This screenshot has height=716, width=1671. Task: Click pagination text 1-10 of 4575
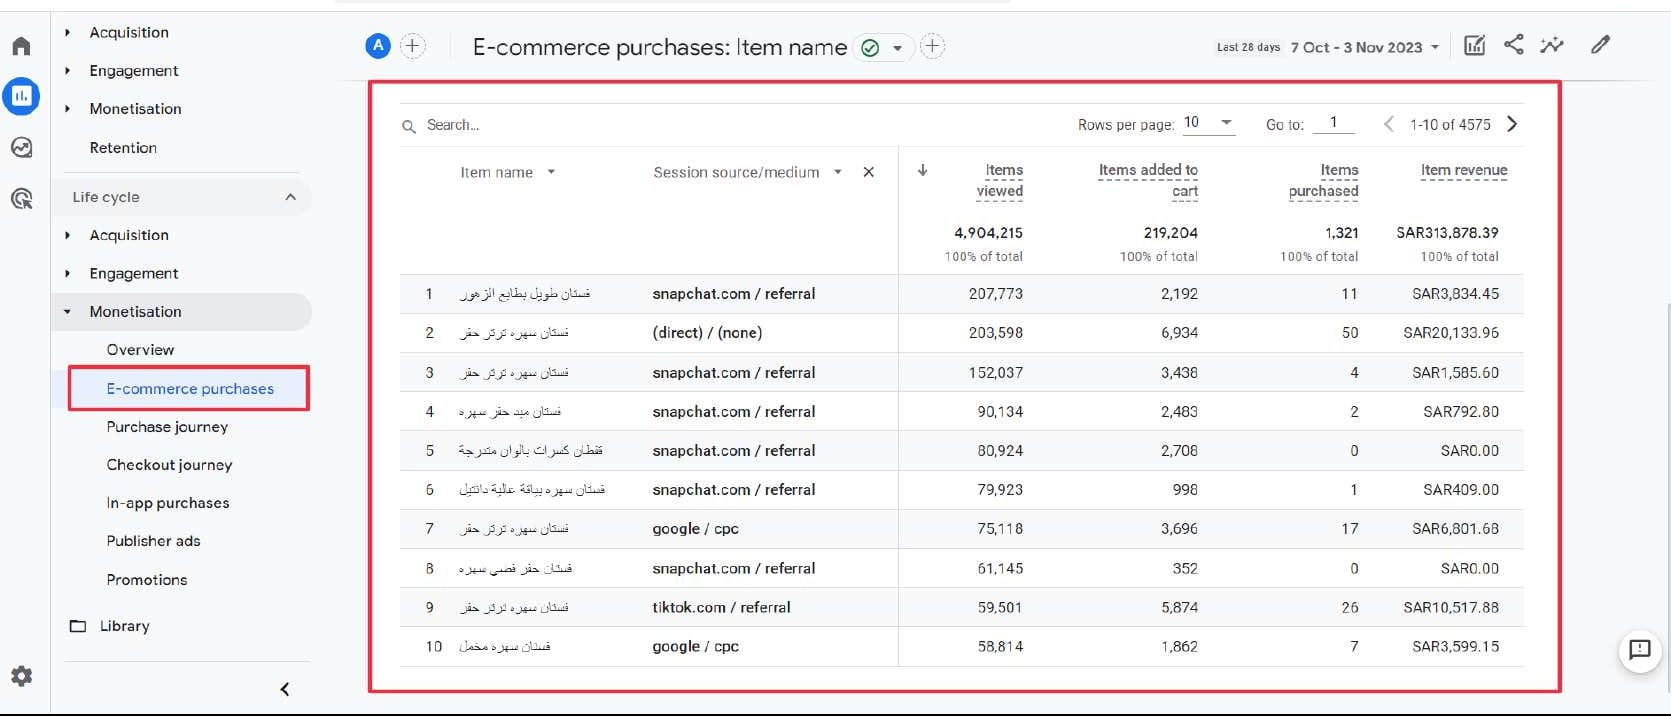click(x=1450, y=125)
